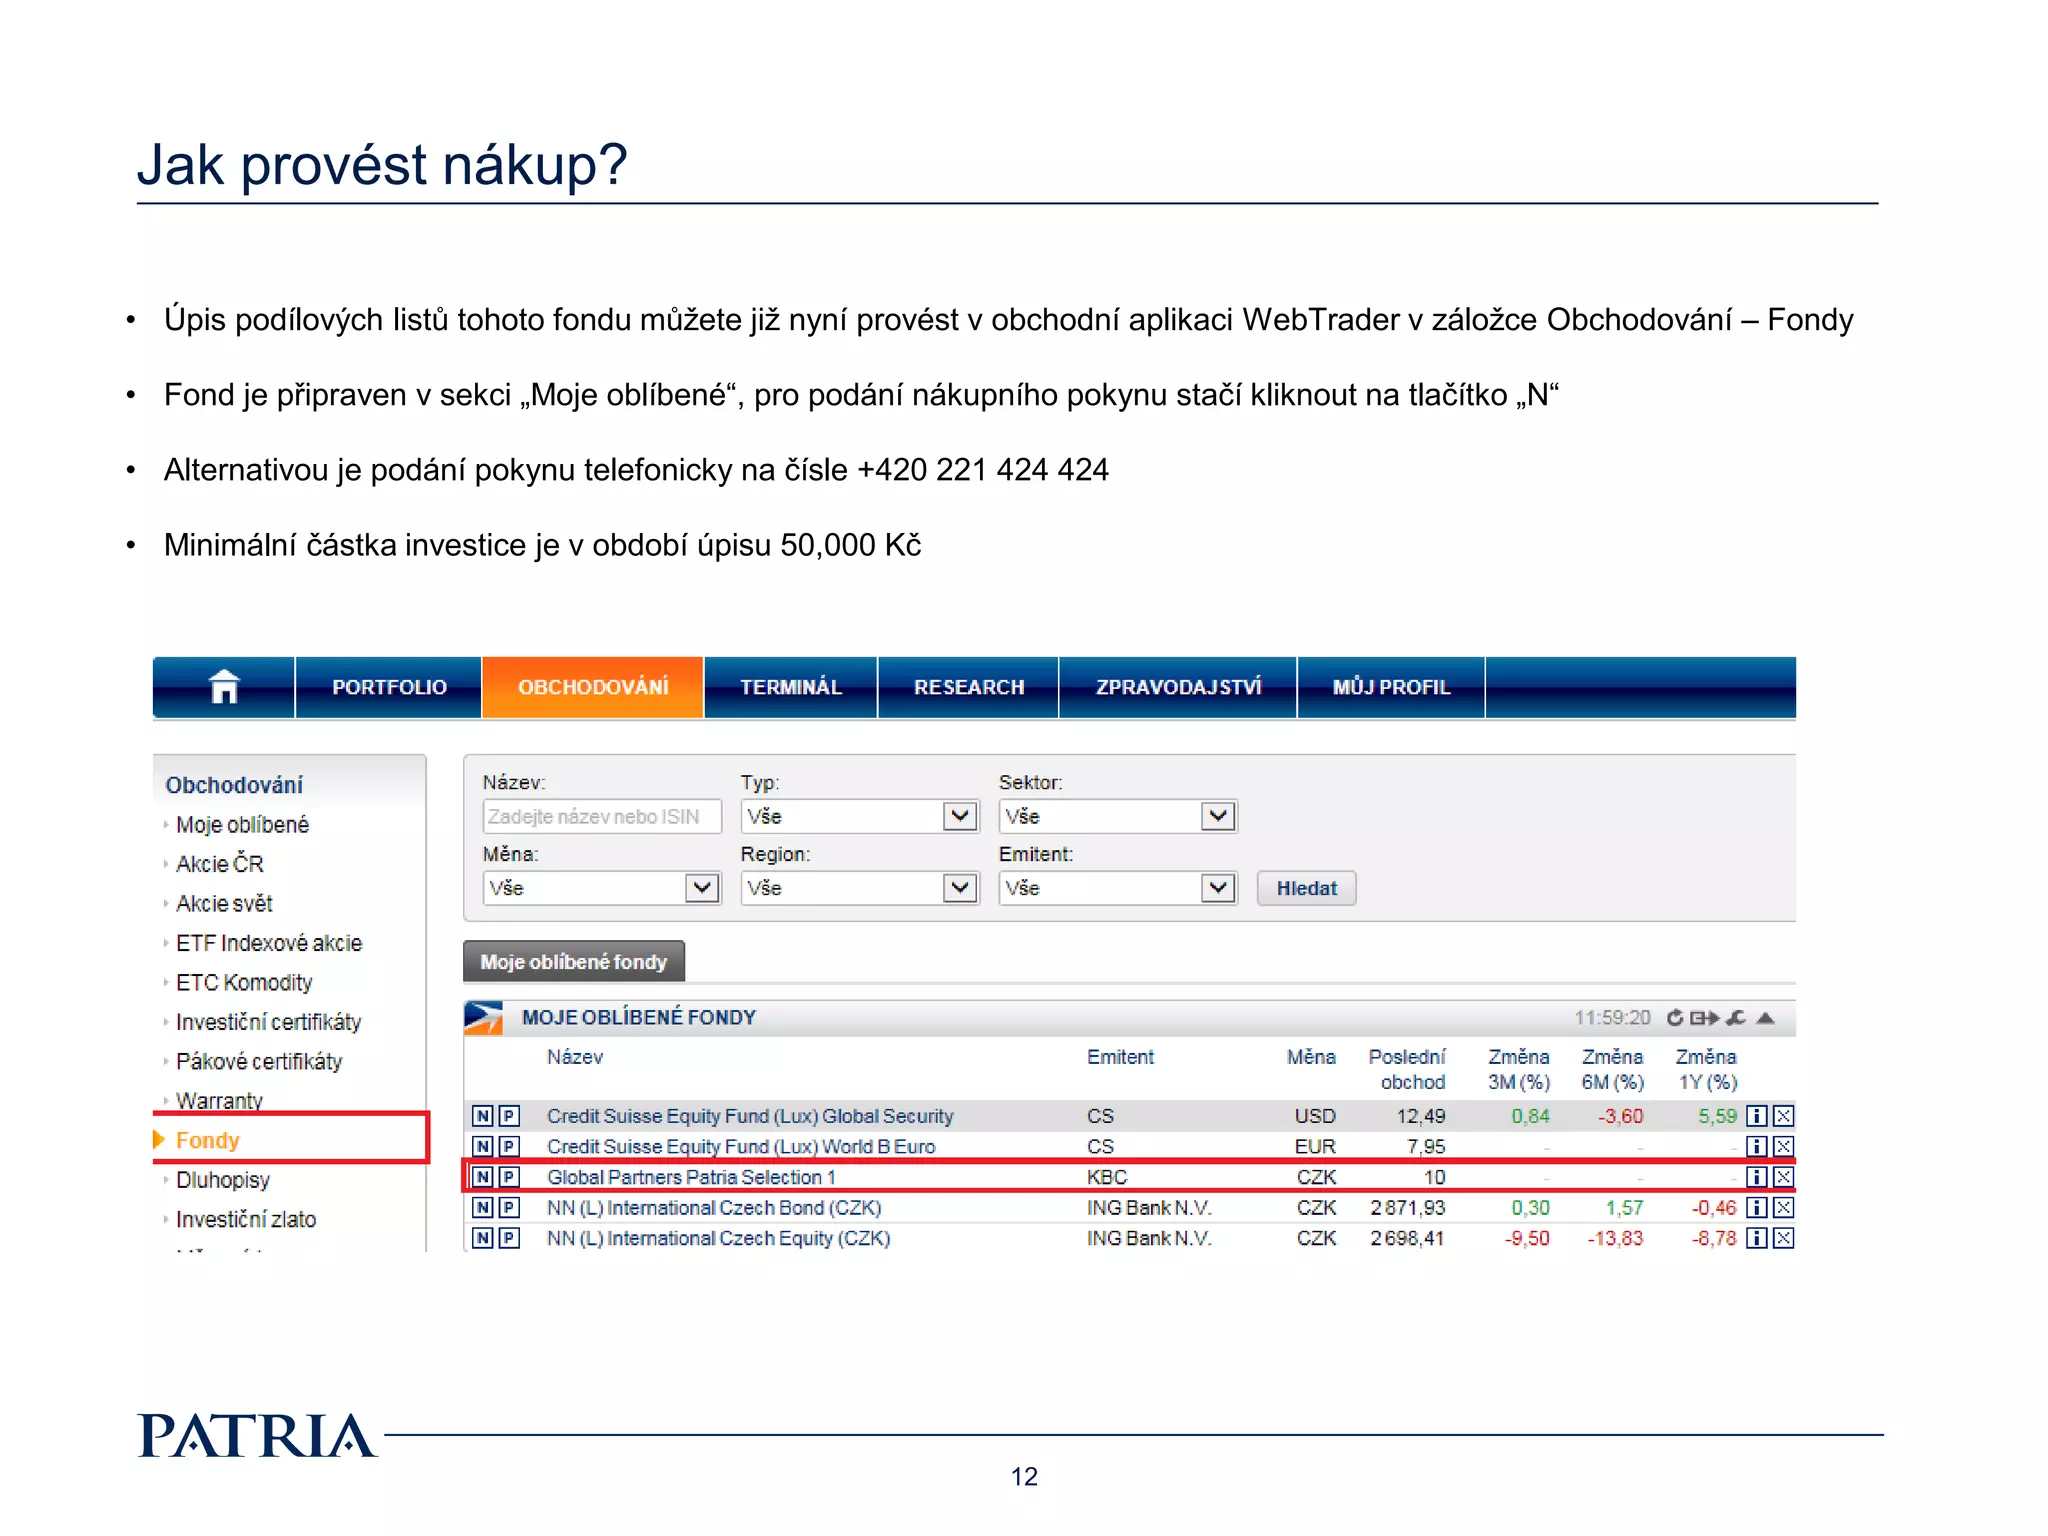Open the Sektor dropdown
Screen dimensions: 2048x1536
[1217, 816]
